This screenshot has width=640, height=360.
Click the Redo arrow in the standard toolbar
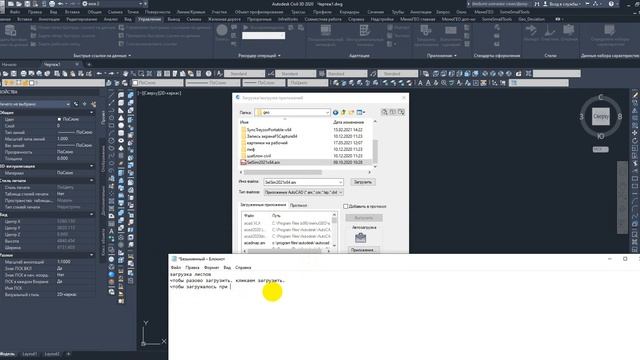pos(111,73)
